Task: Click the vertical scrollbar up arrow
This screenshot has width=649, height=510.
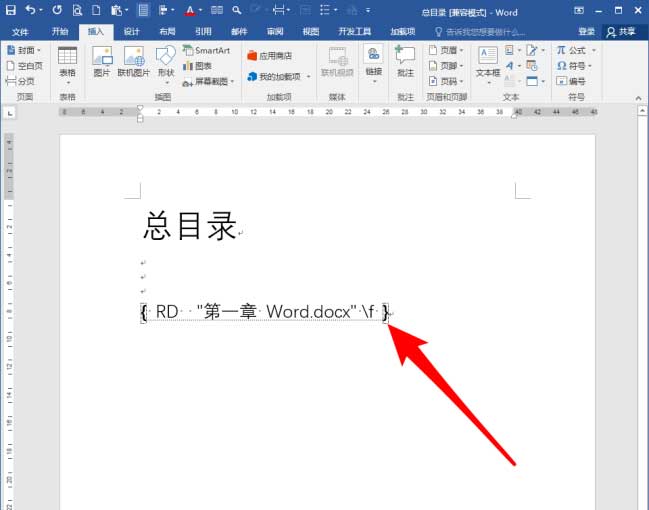Action: (642, 111)
